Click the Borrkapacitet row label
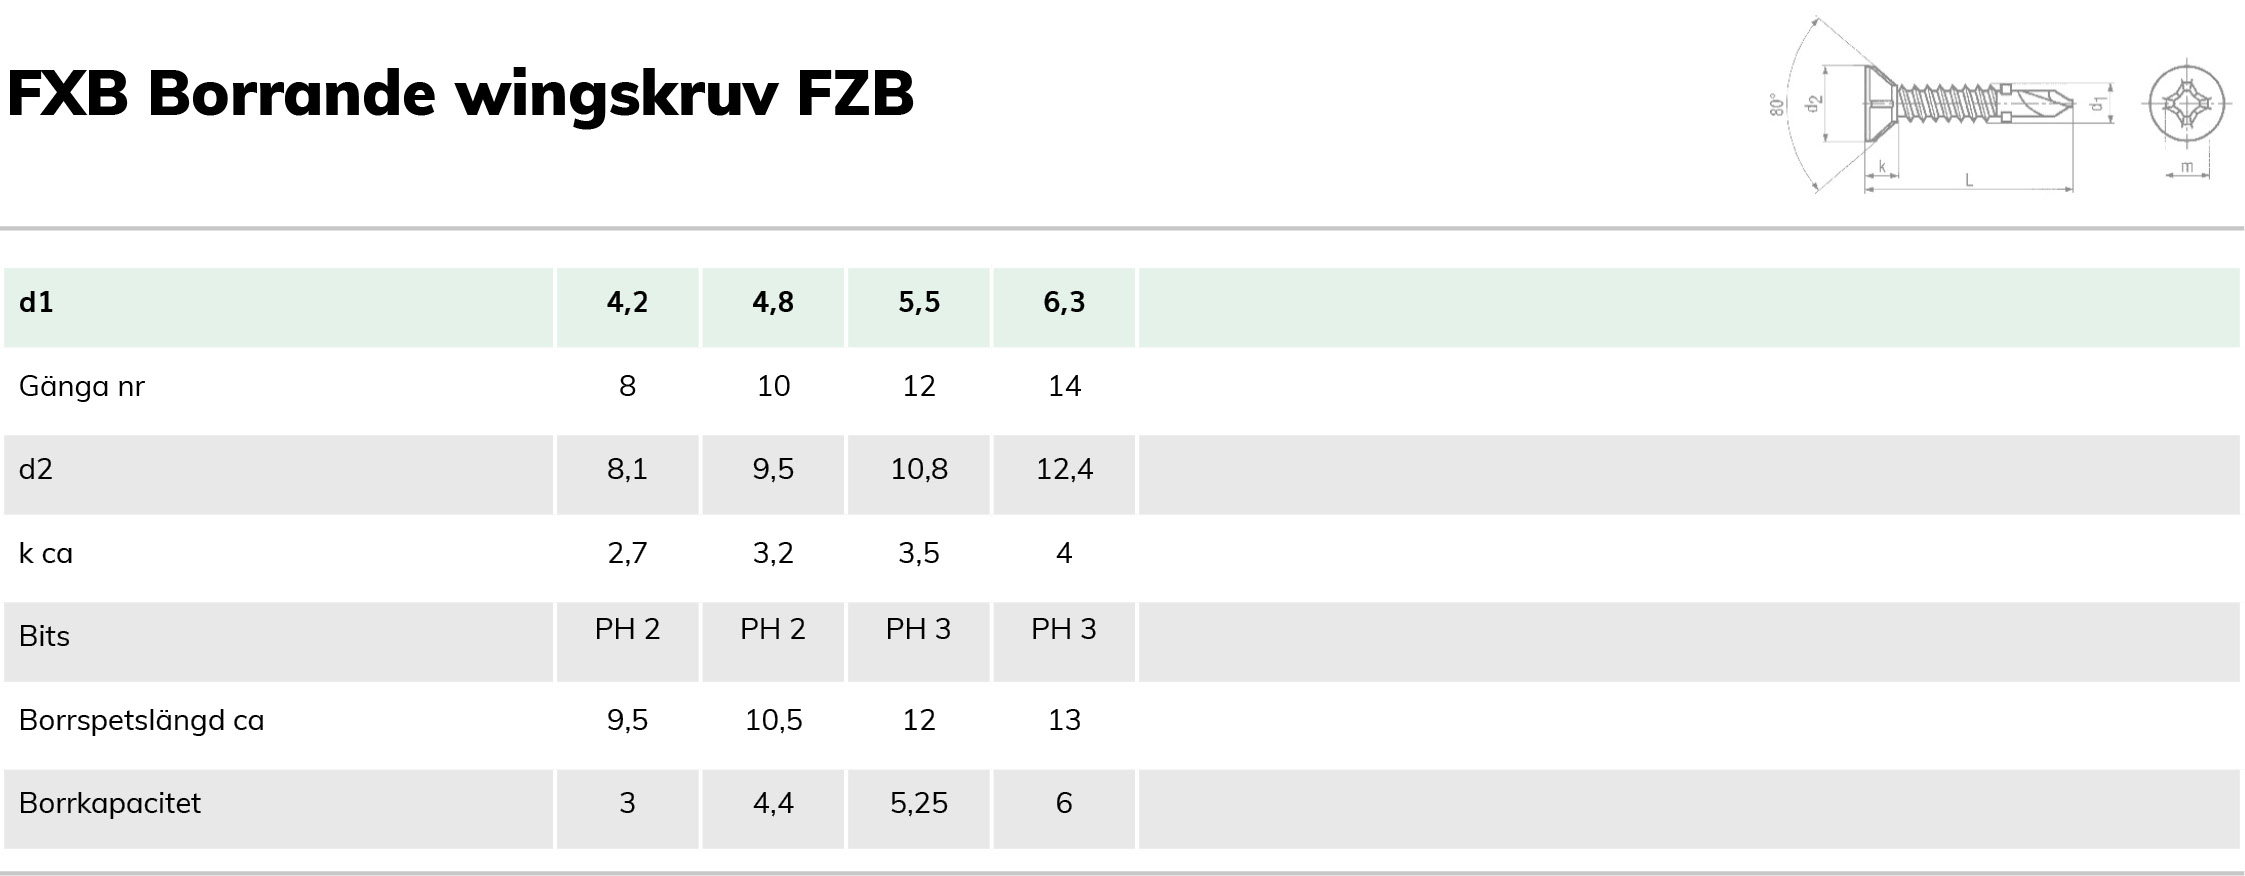The height and width of the screenshot is (876, 2245). pyautogui.click(x=110, y=804)
